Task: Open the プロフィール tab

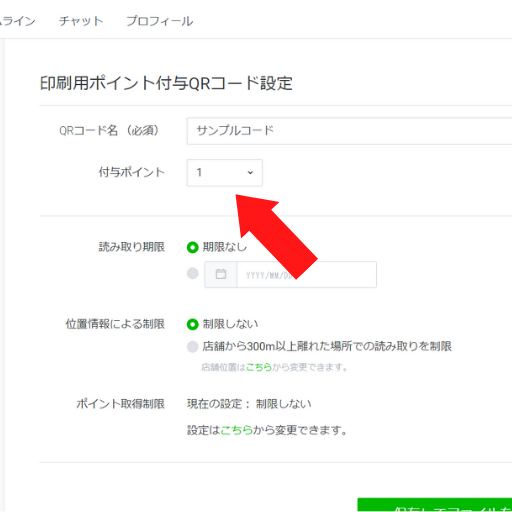Action: [x=160, y=21]
